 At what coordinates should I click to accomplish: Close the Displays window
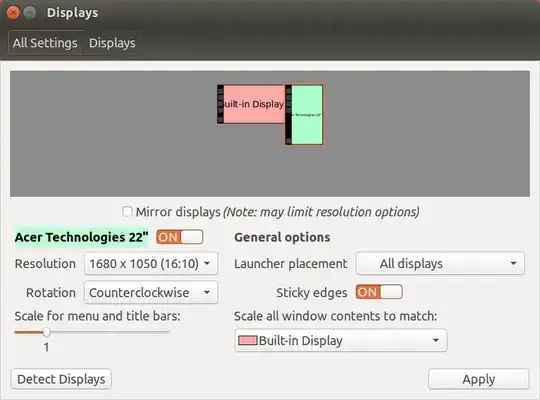[13, 13]
